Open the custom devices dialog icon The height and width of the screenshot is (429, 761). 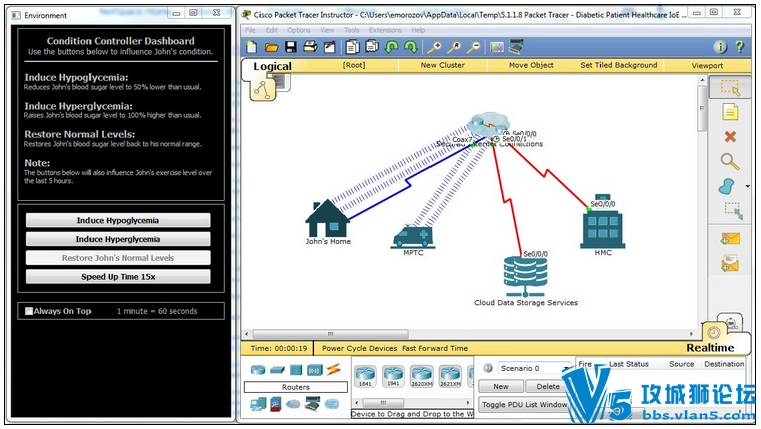[516, 47]
